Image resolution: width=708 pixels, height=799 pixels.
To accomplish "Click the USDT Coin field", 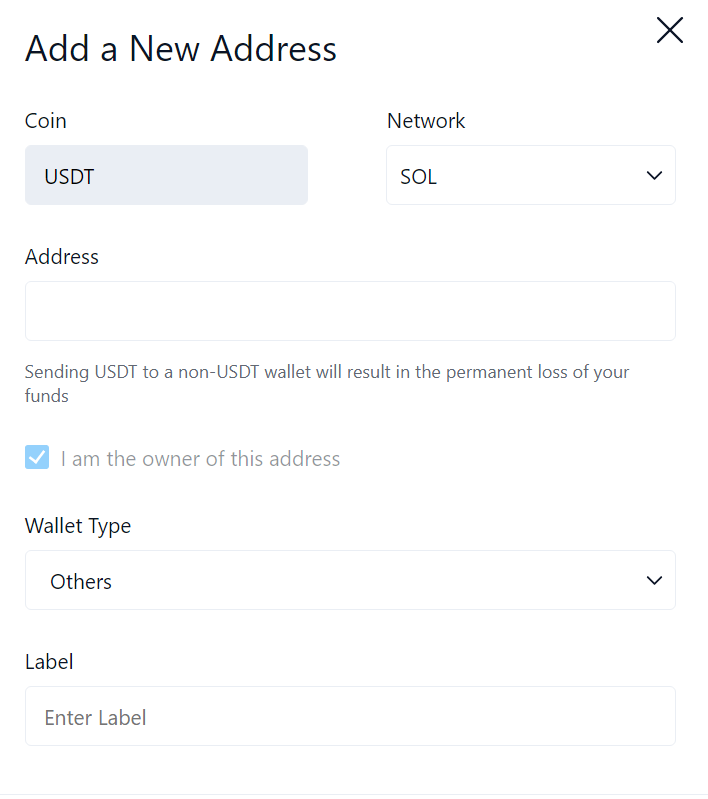I will pyautogui.click(x=166, y=176).
